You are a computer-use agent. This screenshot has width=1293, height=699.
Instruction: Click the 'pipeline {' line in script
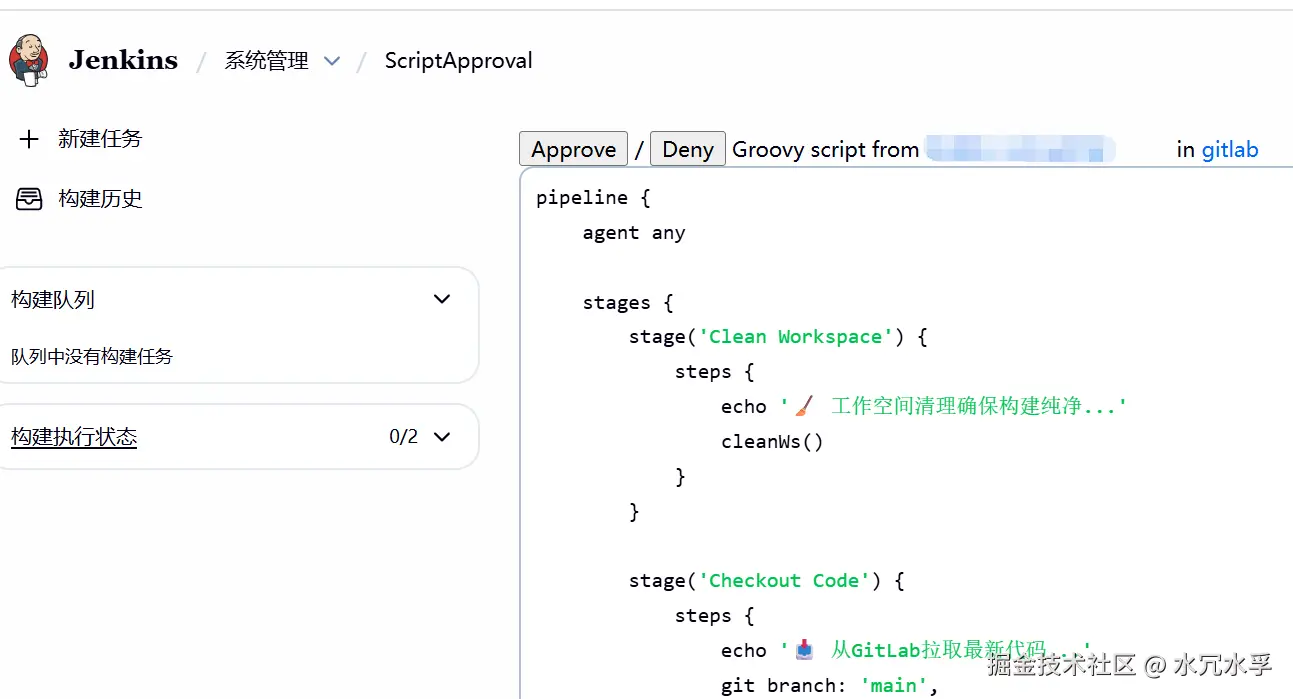(x=593, y=198)
